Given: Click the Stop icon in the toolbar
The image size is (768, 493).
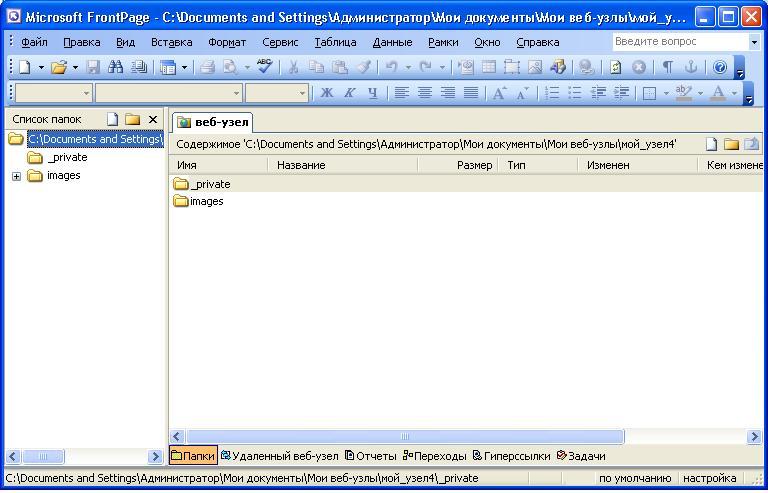Looking at the screenshot, I should [x=639, y=67].
